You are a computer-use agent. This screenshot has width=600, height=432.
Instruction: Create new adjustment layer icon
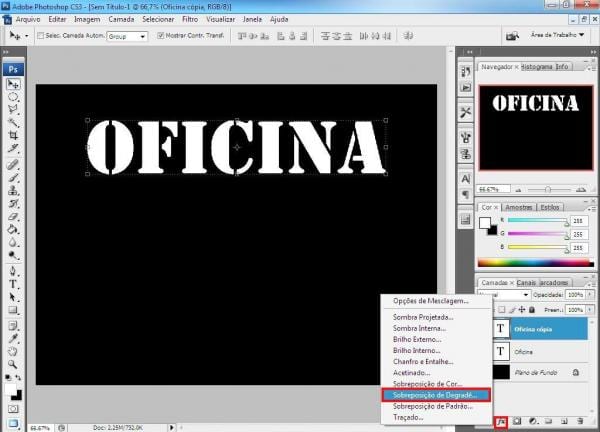(x=533, y=421)
